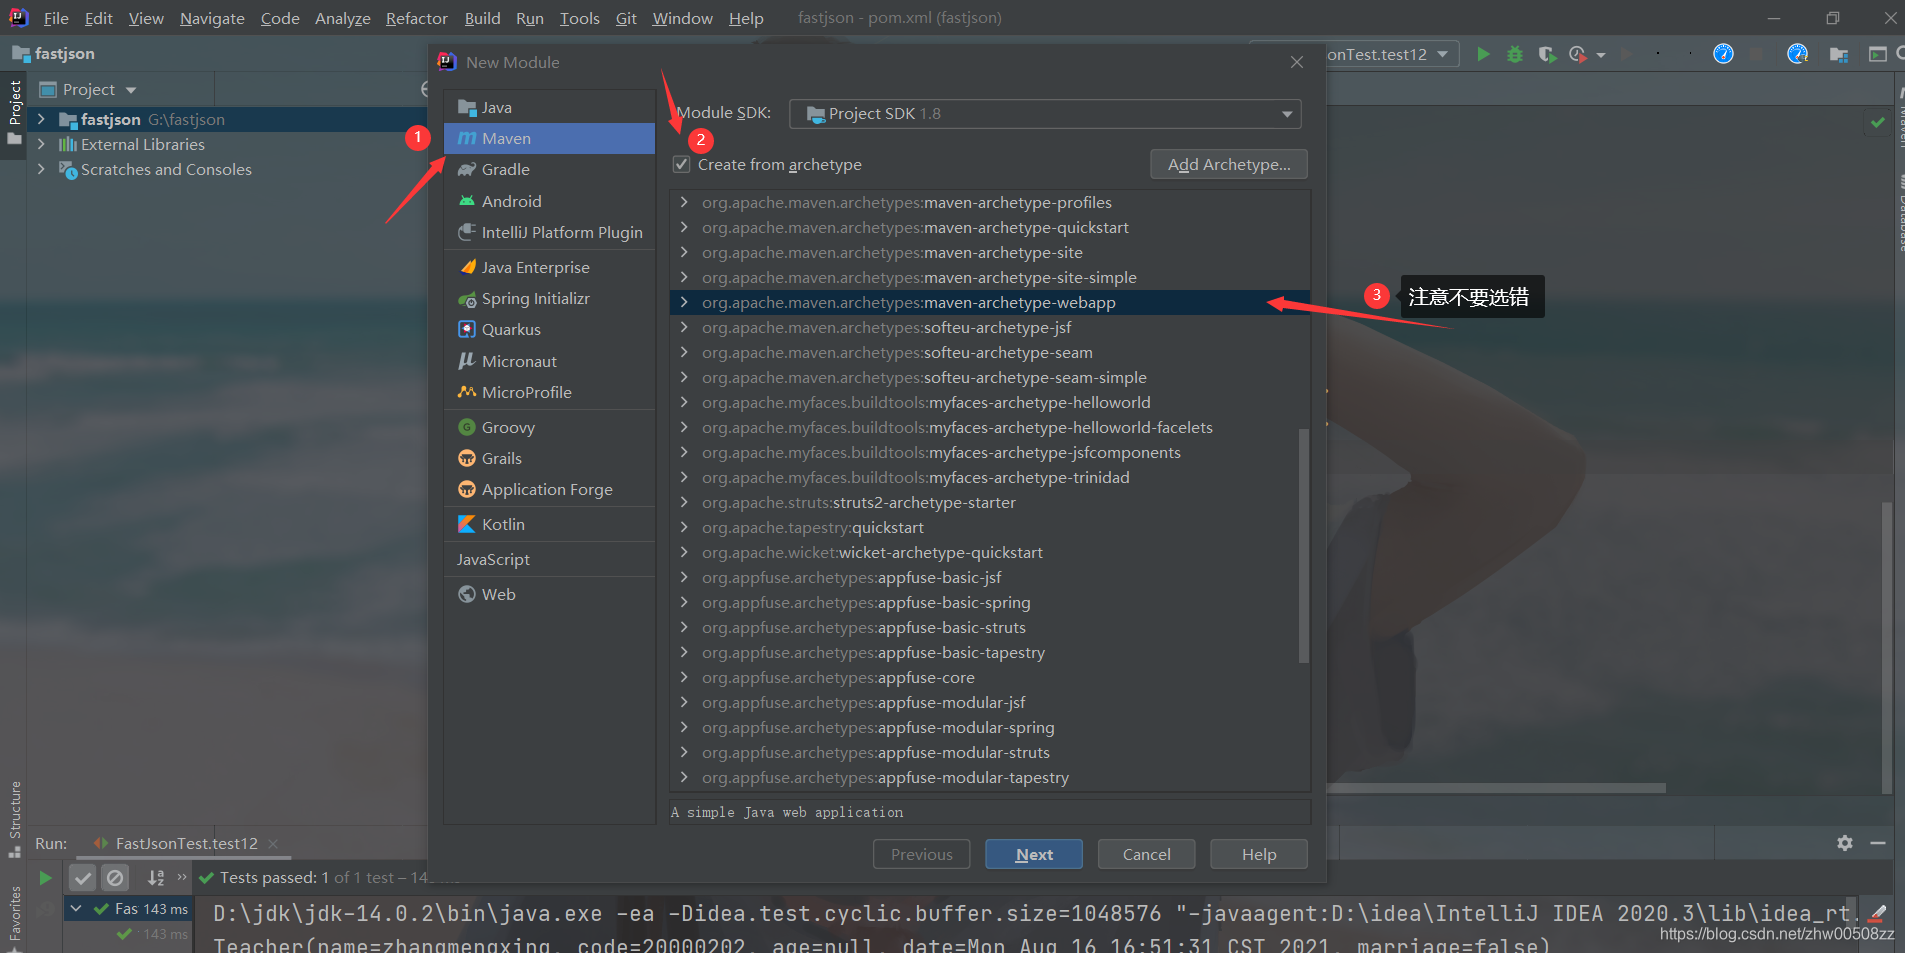Expand fastjson project tree node
This screenshot has height=953, width=1905.
click(x=41, y=119)
